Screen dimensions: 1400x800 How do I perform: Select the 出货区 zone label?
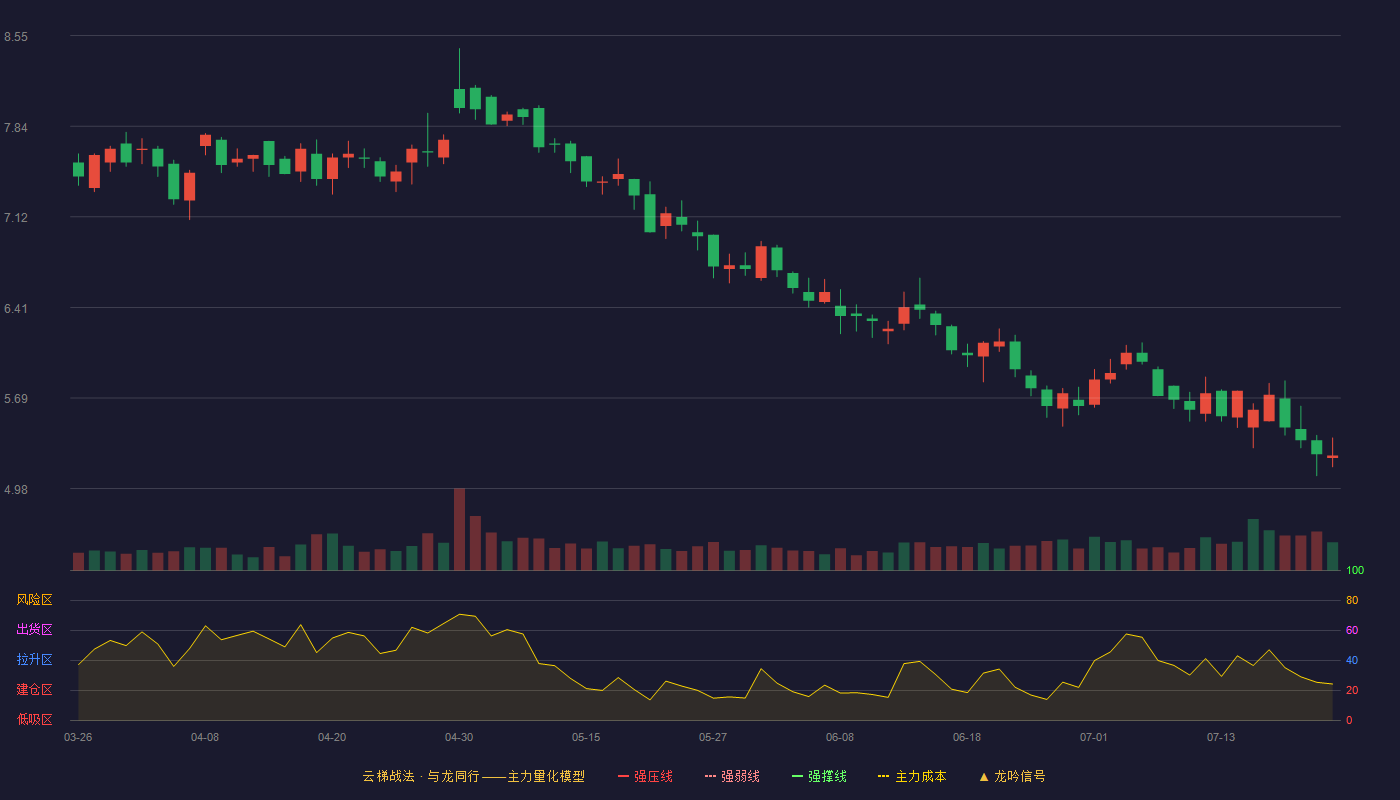(34, 630)
